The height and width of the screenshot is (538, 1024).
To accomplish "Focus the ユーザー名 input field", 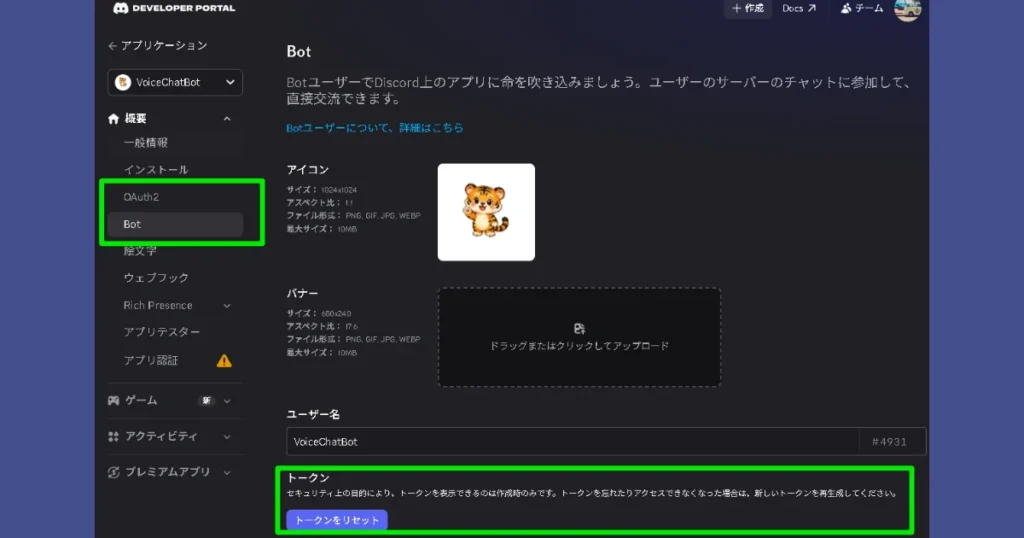I will [x=572, y=442].
